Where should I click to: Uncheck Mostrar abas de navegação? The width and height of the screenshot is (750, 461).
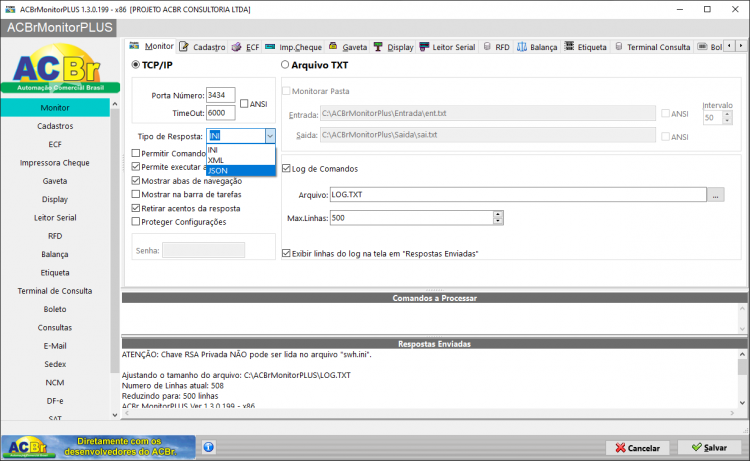(x=136, y=180)
